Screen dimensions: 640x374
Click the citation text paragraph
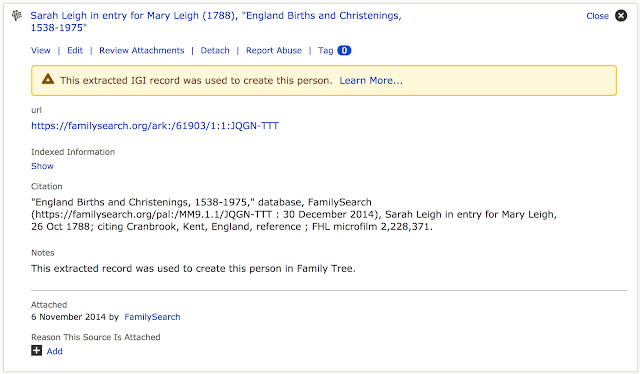(294, 214)
